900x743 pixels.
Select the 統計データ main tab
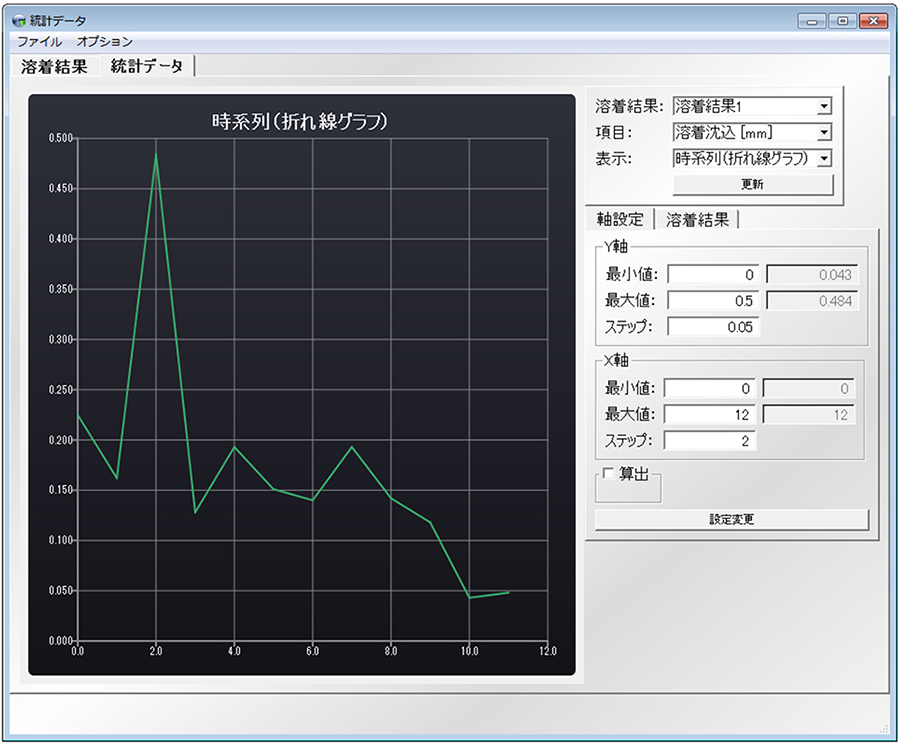tap(146, 66)
